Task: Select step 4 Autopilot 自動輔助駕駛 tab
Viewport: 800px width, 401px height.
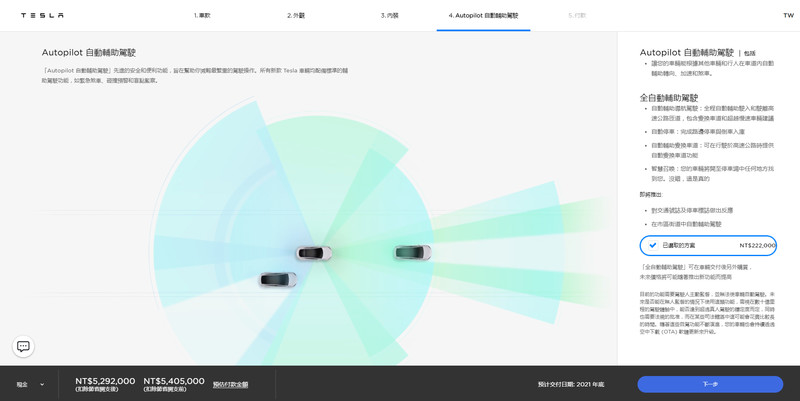Action: [x=483, y=15]
